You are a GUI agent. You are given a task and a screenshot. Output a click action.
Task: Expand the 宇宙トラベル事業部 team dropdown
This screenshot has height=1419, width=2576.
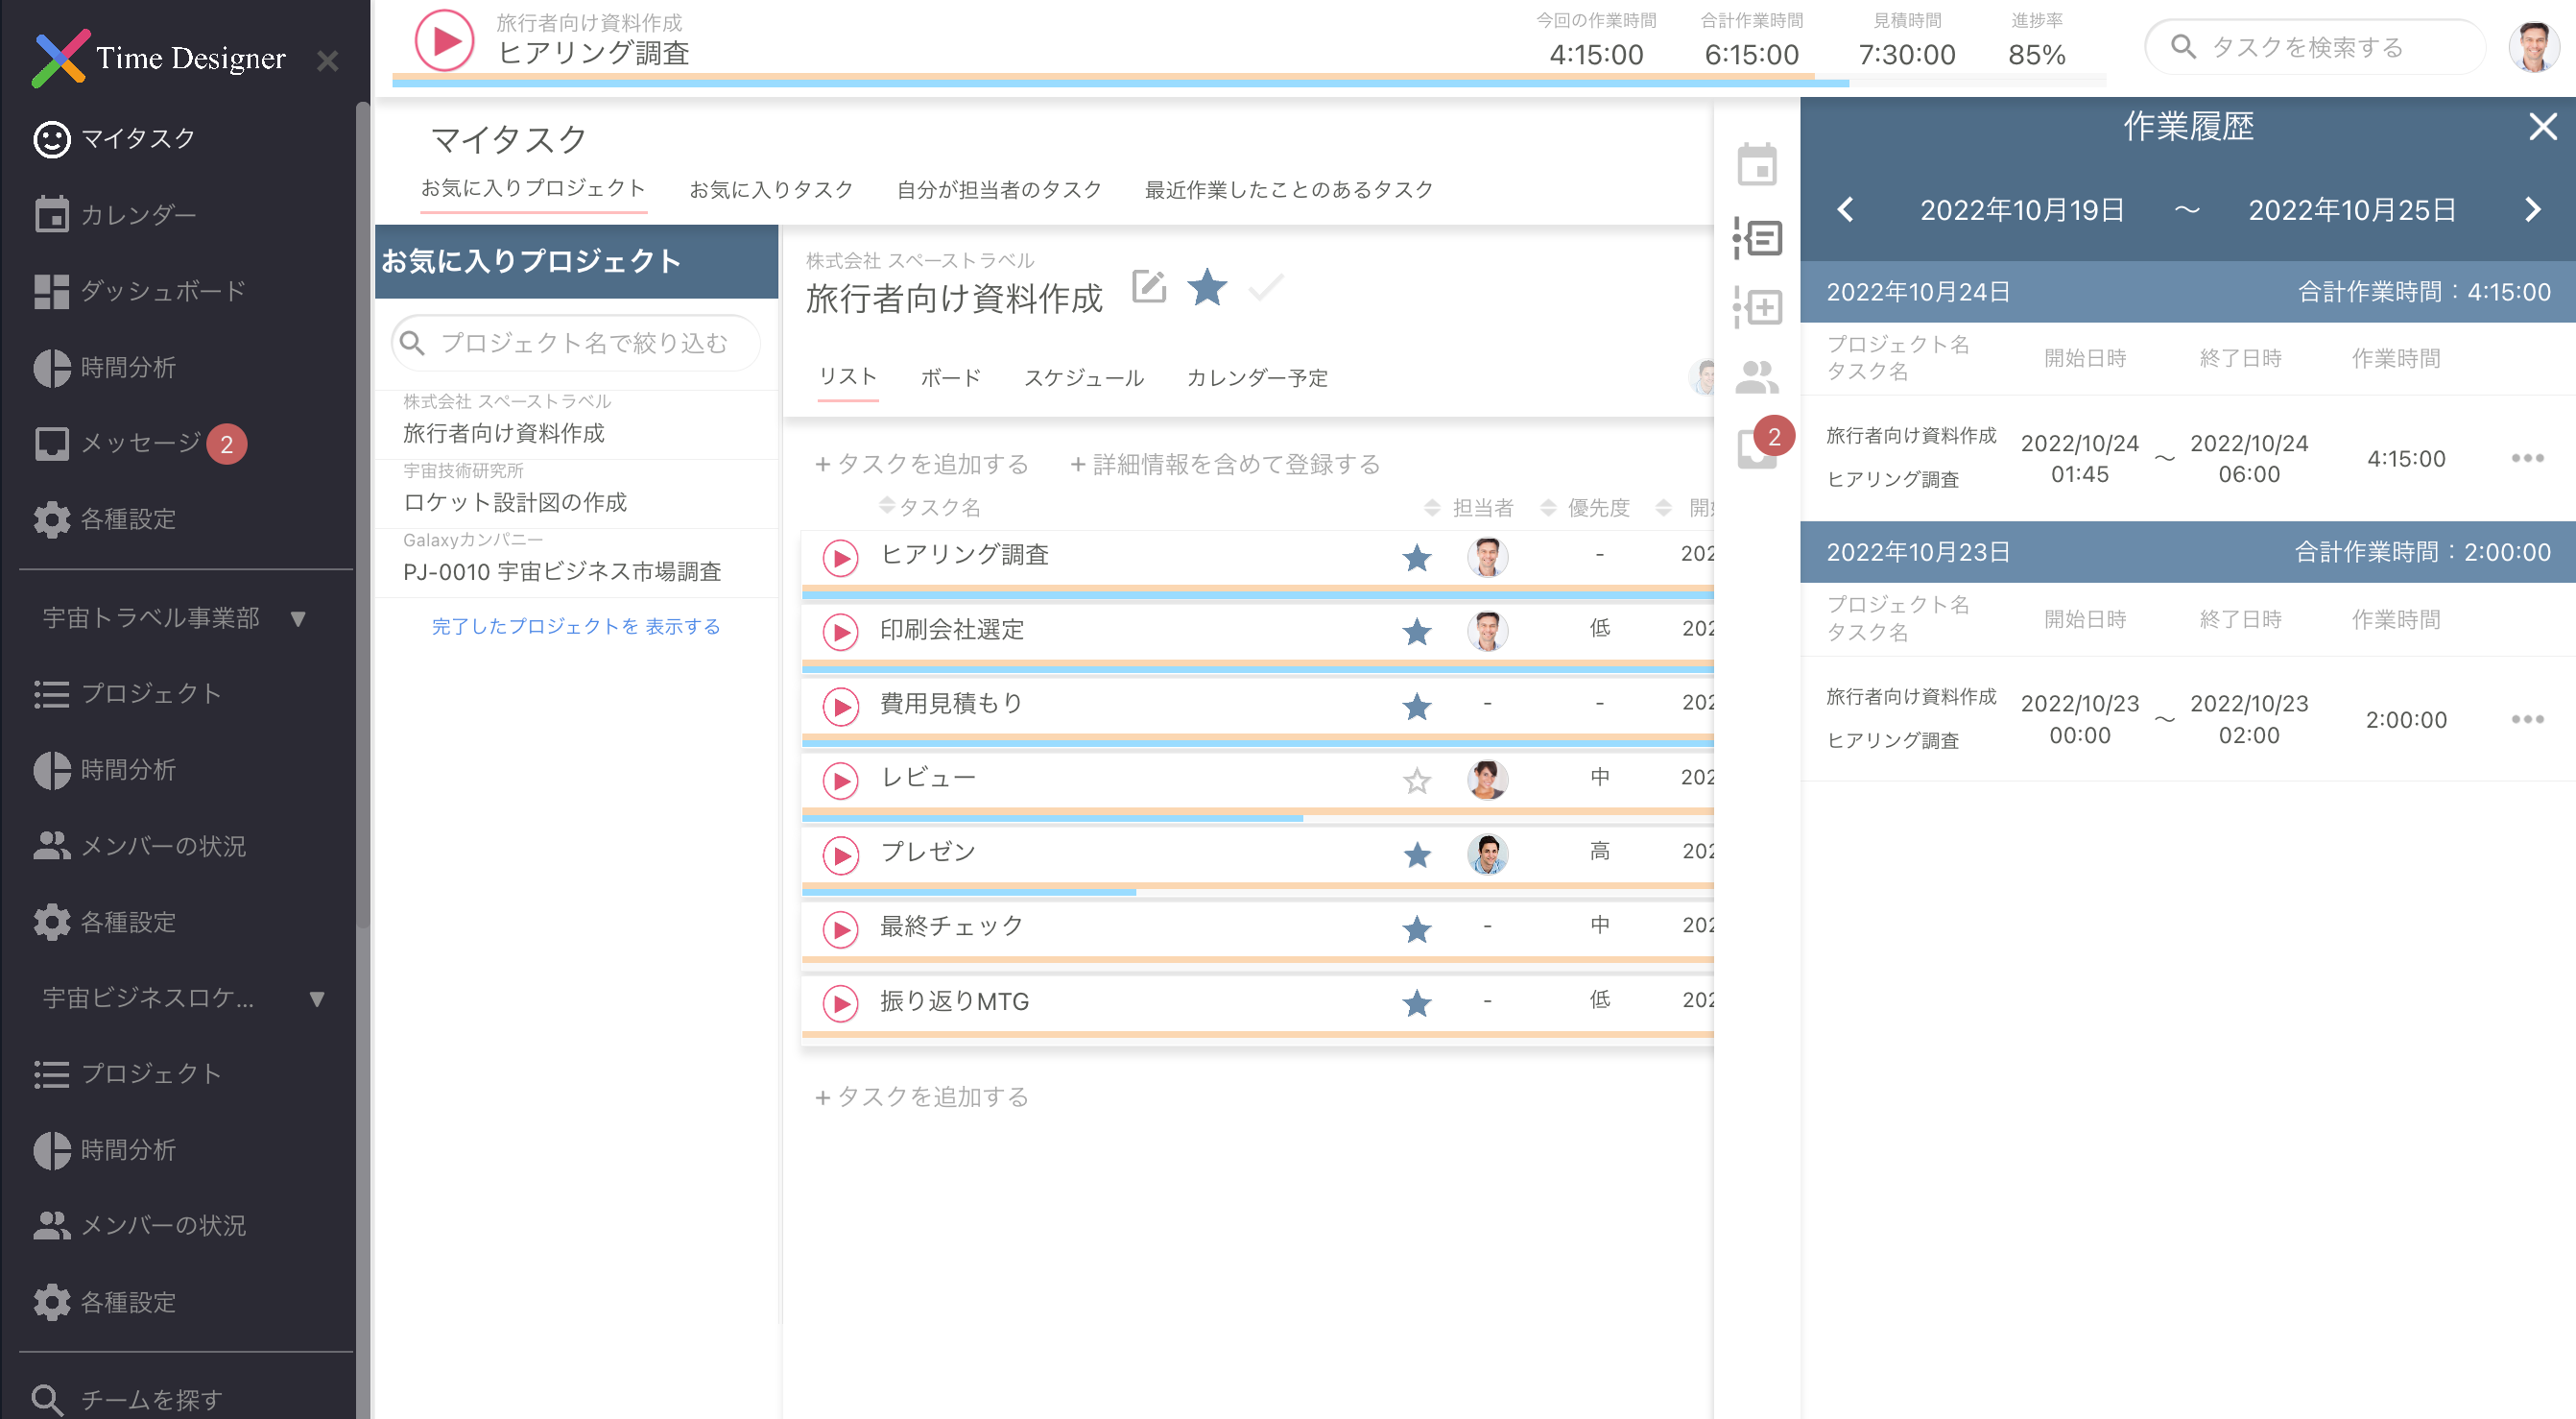click(x=297, y=618)
